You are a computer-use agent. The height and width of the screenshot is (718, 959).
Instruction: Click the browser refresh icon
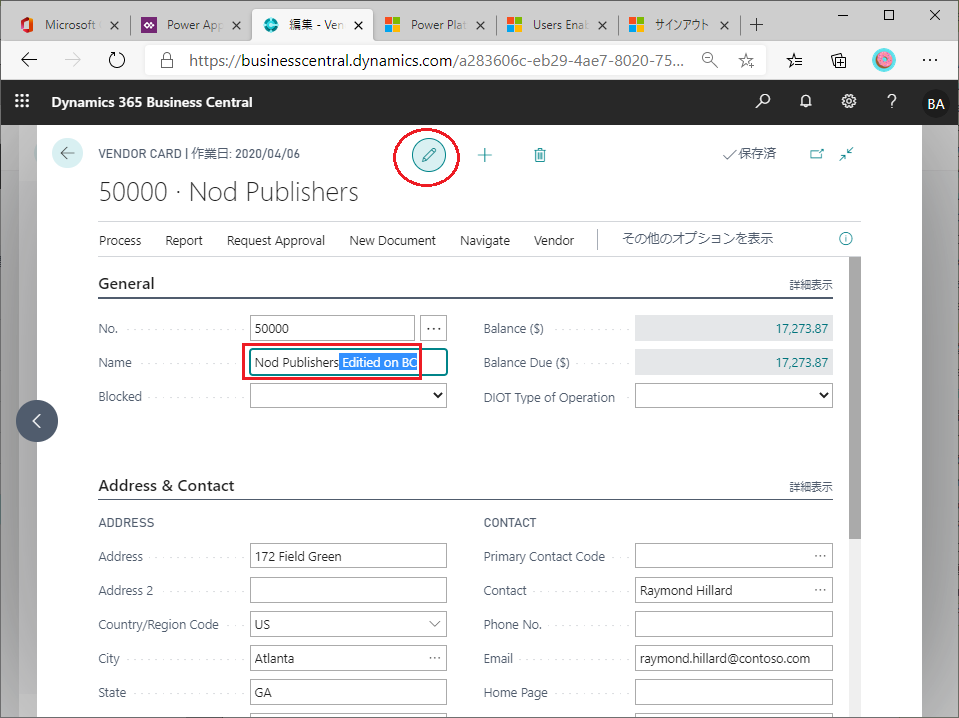[x=116, y=60]
